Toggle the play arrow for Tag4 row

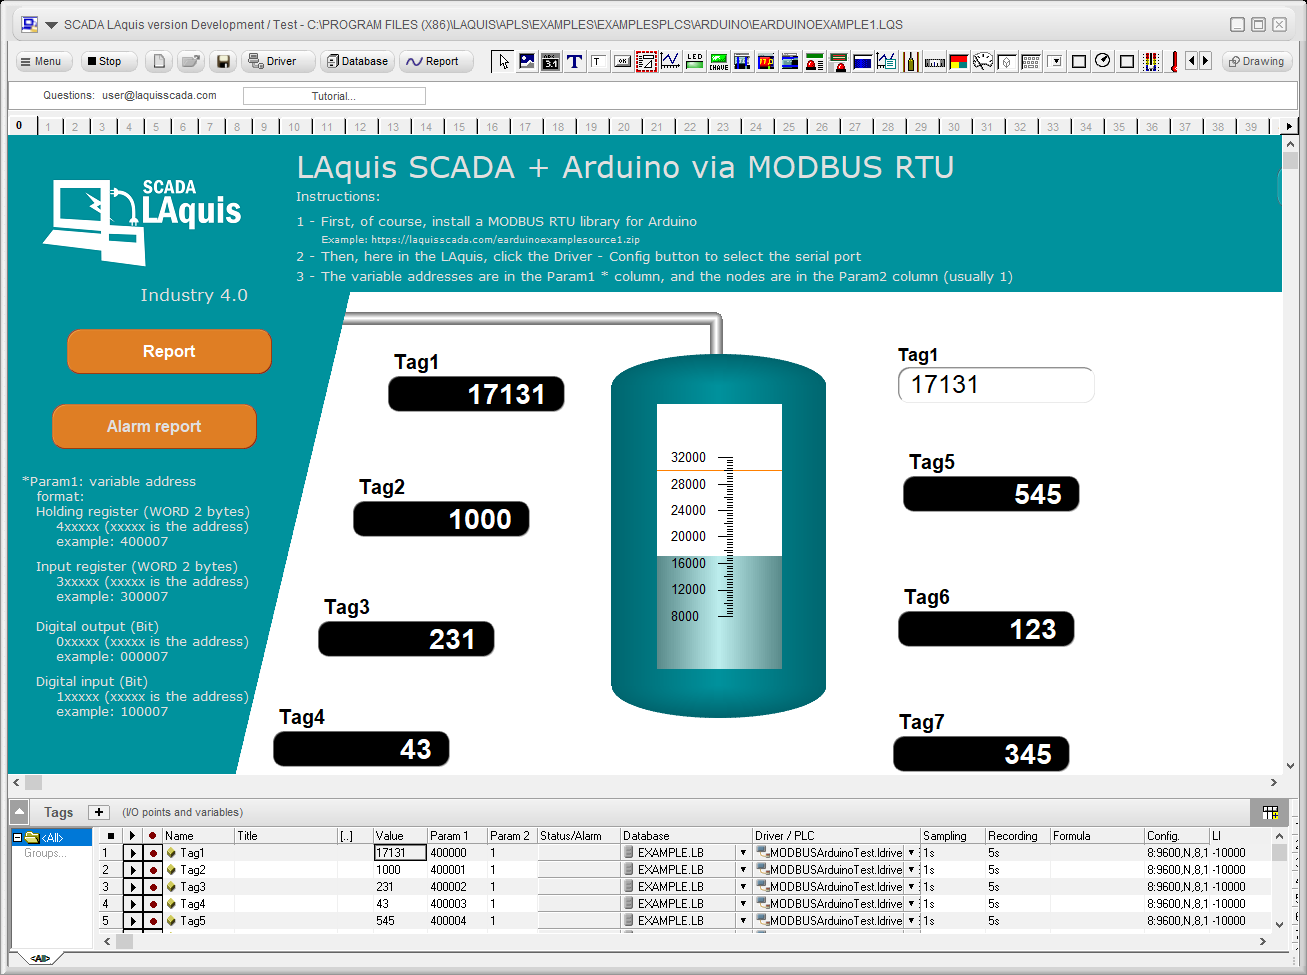(x=133, y=904)
